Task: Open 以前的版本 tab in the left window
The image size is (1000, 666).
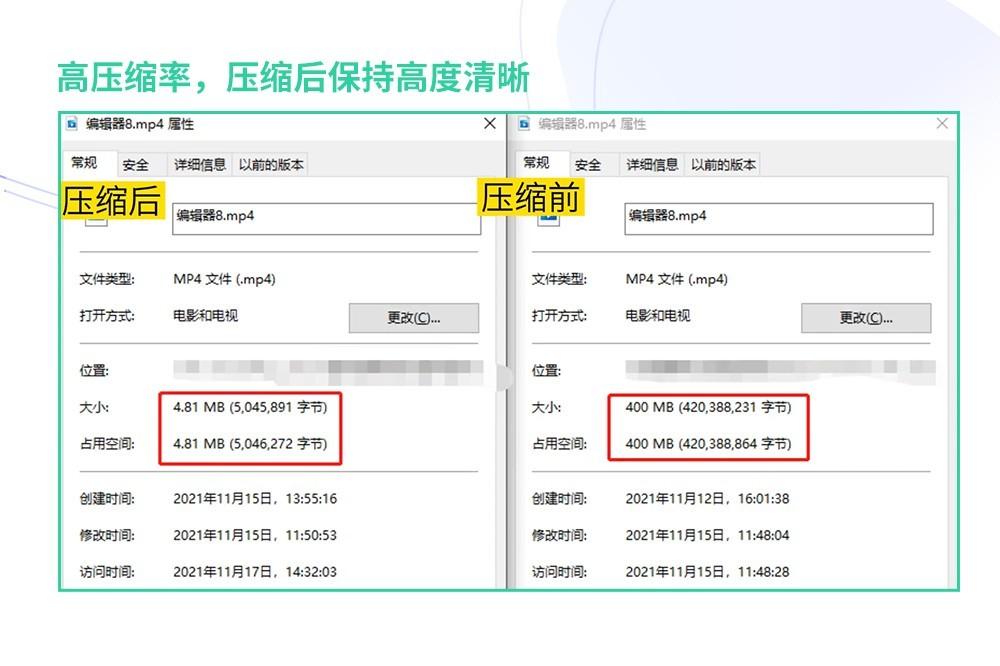Action: point(271,165)
